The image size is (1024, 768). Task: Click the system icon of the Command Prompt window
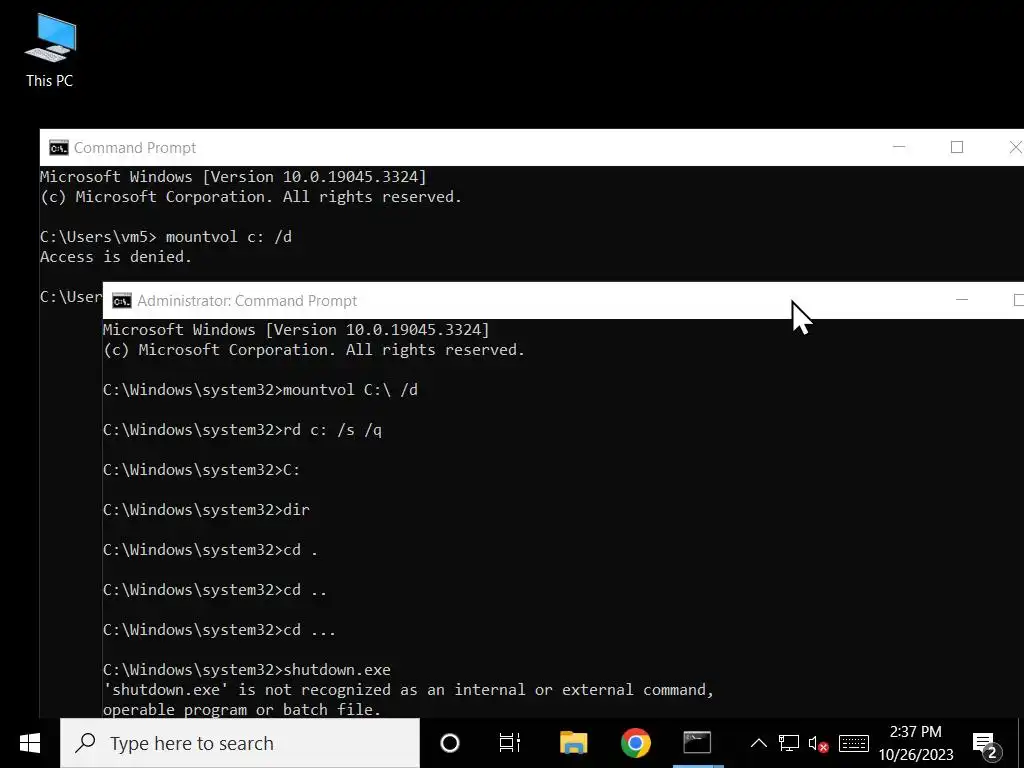click(x=59, y=148)
